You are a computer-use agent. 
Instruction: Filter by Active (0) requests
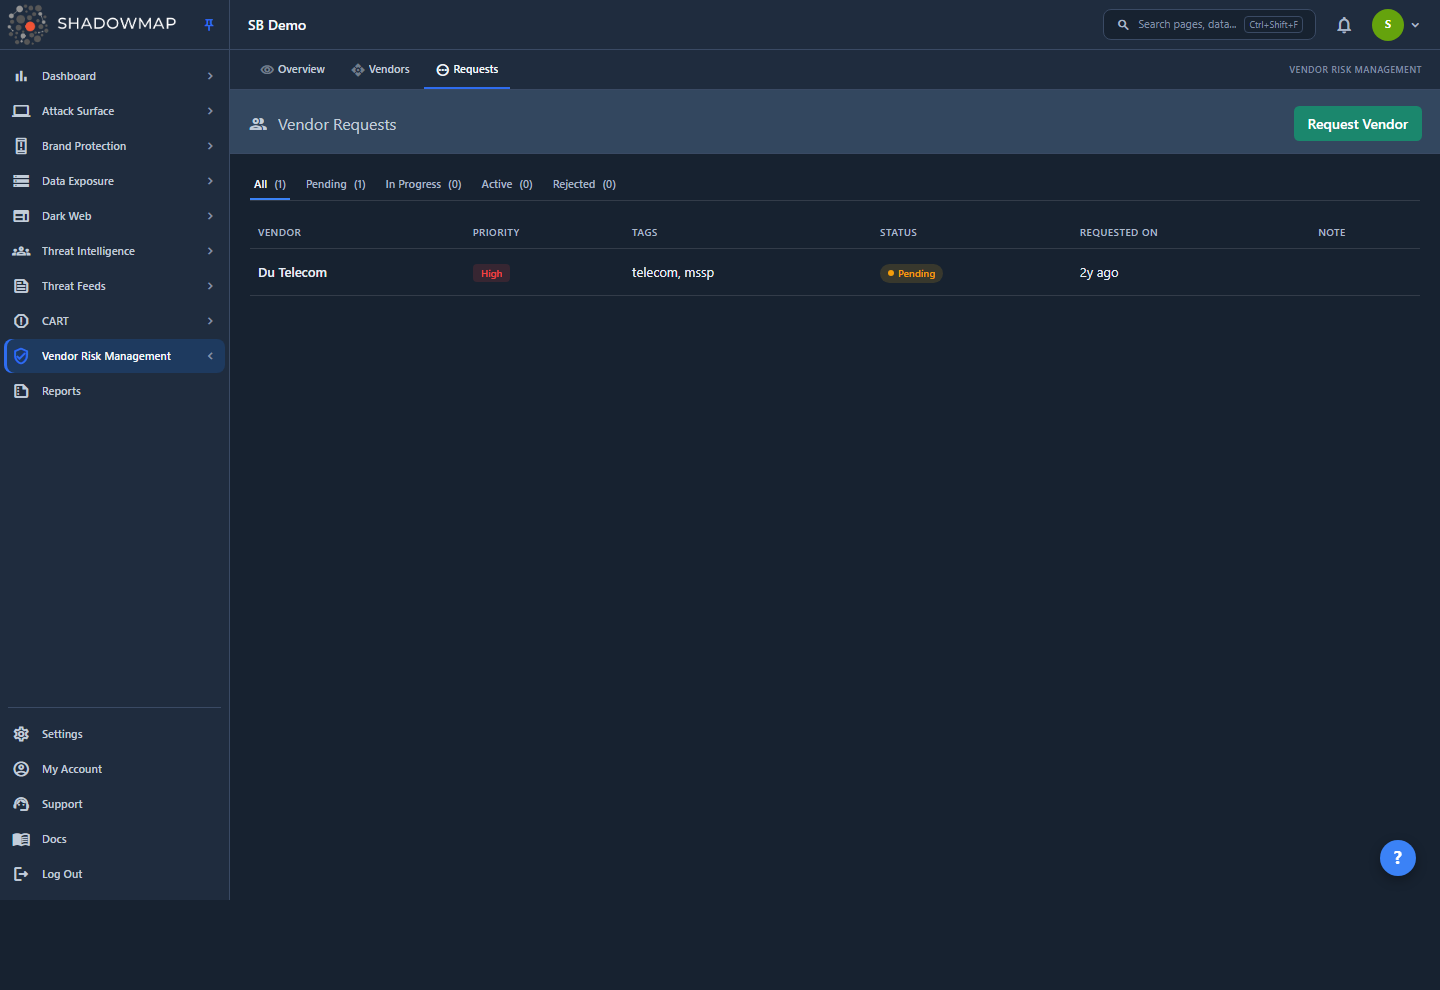tap(507, 184)
